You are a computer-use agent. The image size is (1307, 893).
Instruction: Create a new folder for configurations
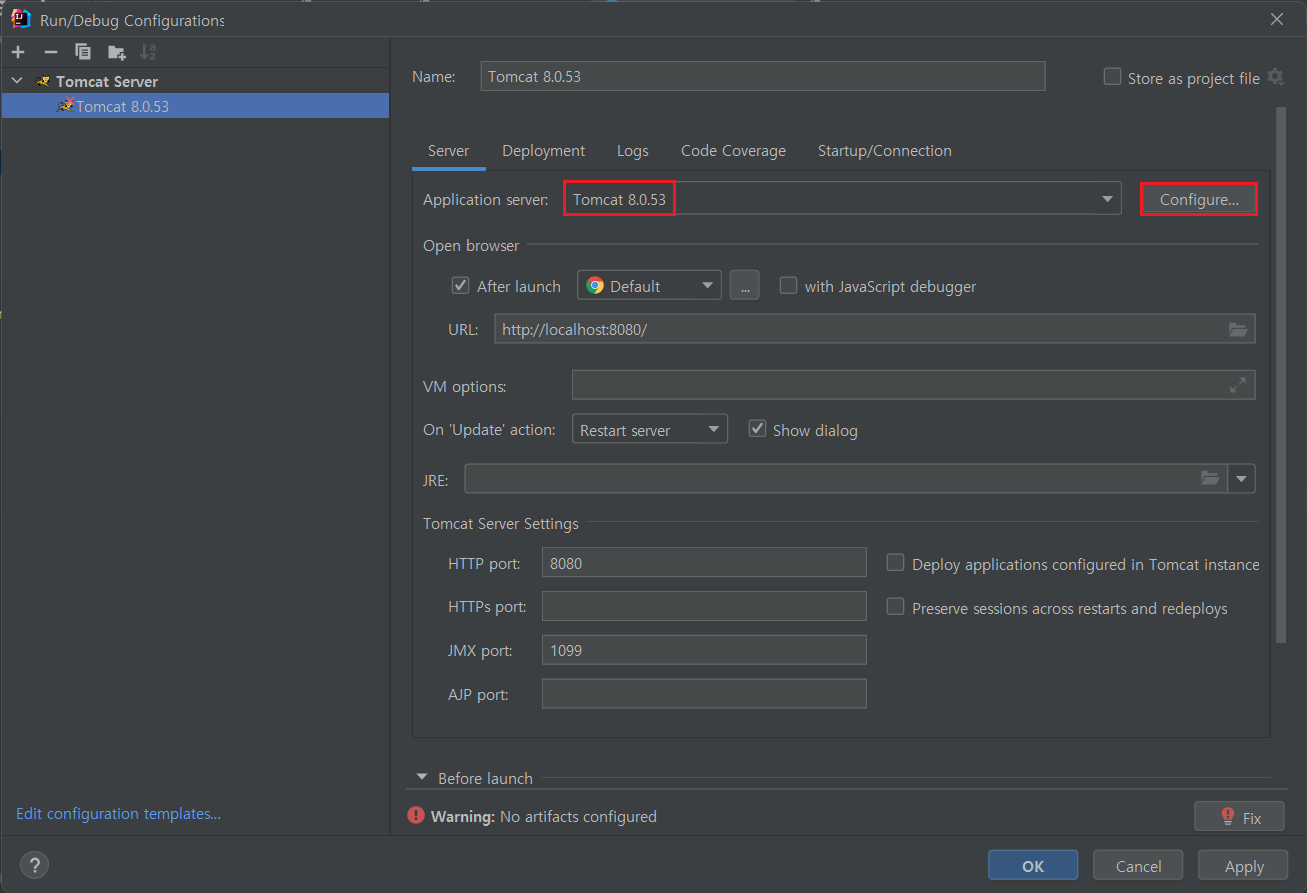coord(117,52)
